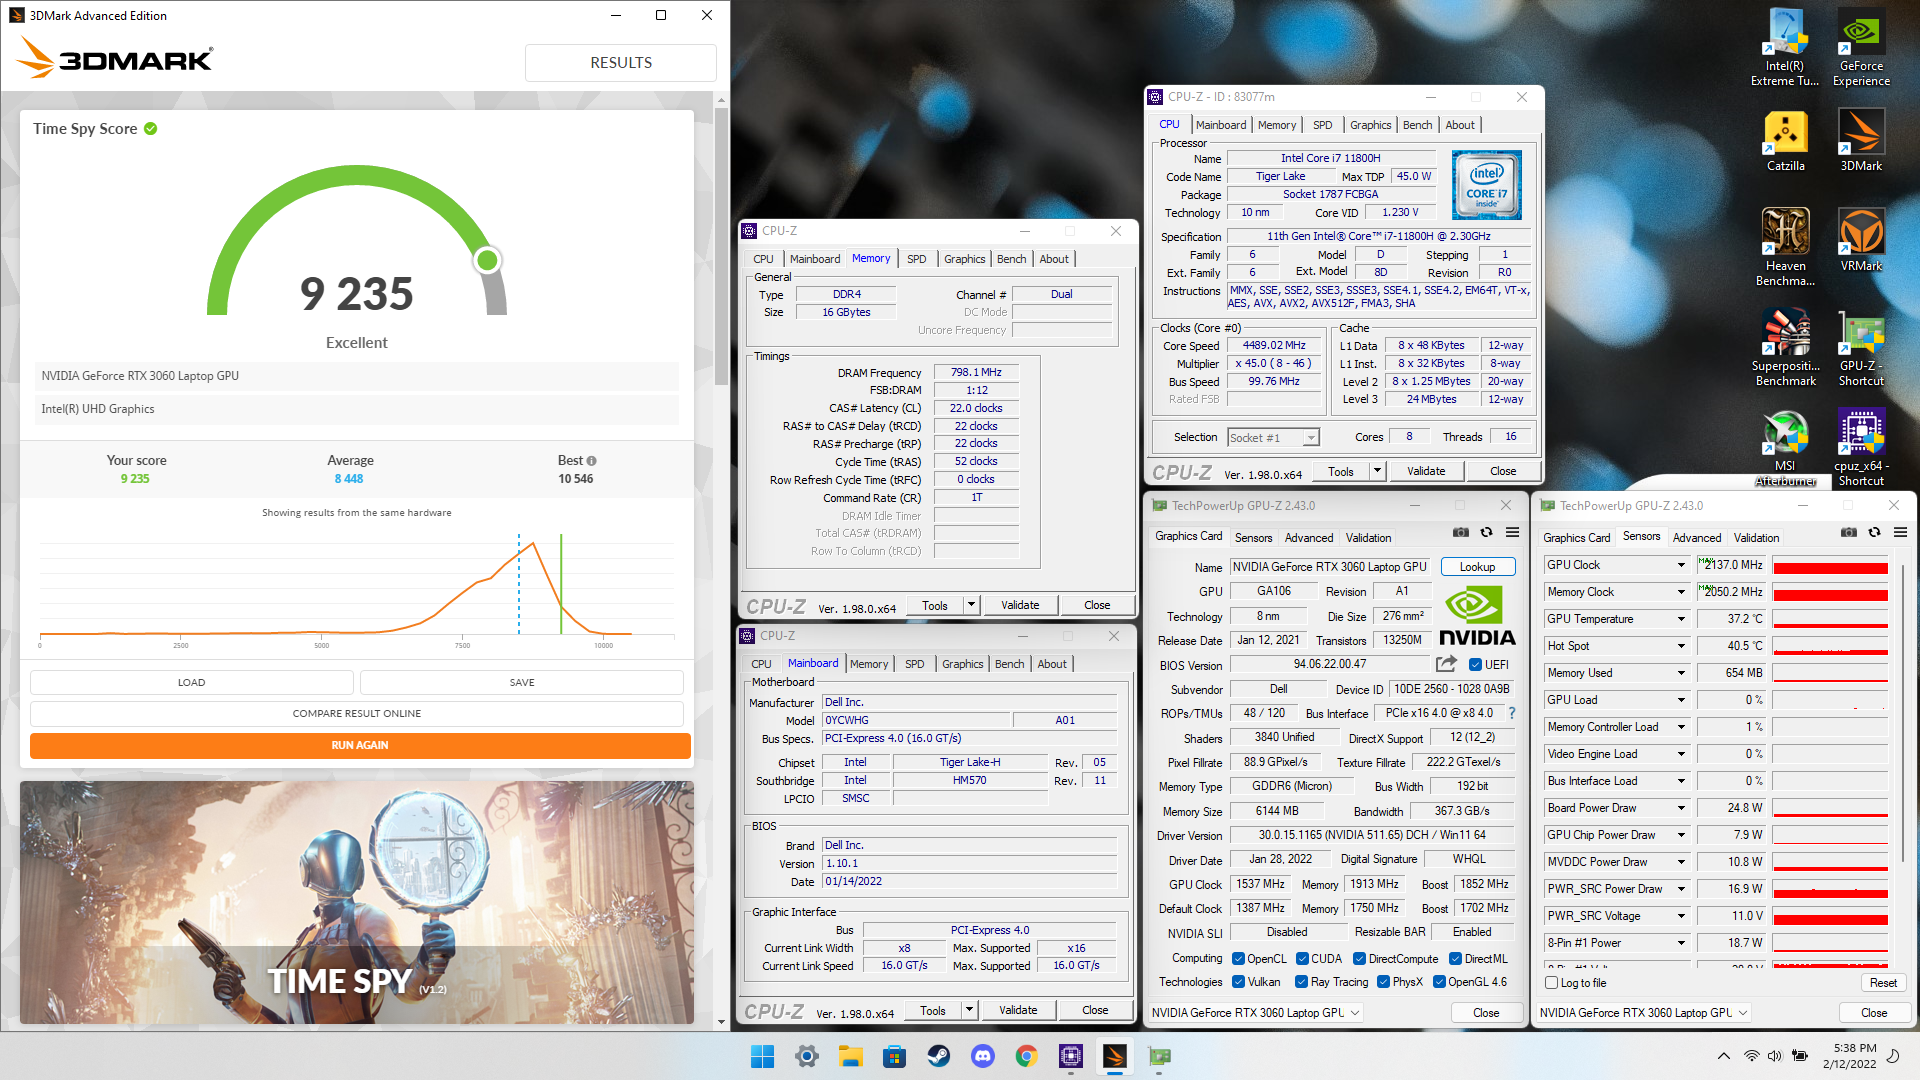Click the Lookup button in GPU-Z
The height and width of the screenshot is (1080, 1920).
click(x=1477, y=567)
